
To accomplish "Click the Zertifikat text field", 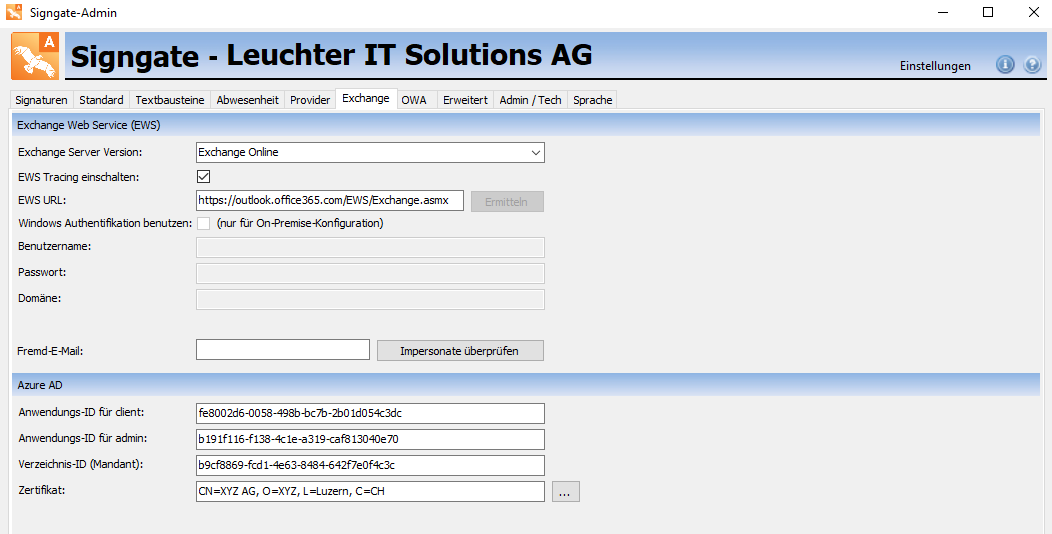I will tap(370, 491).
